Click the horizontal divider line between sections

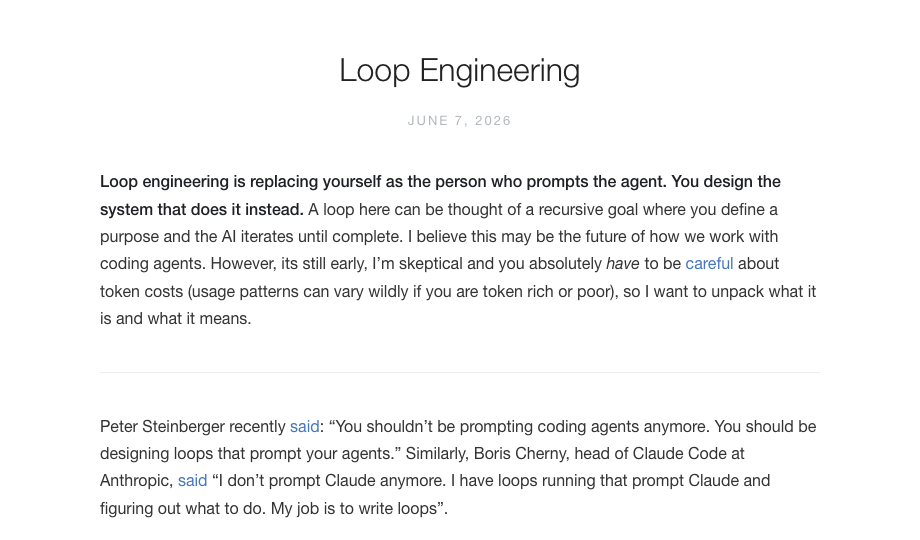pyautogui.click(x=459, y=372)
